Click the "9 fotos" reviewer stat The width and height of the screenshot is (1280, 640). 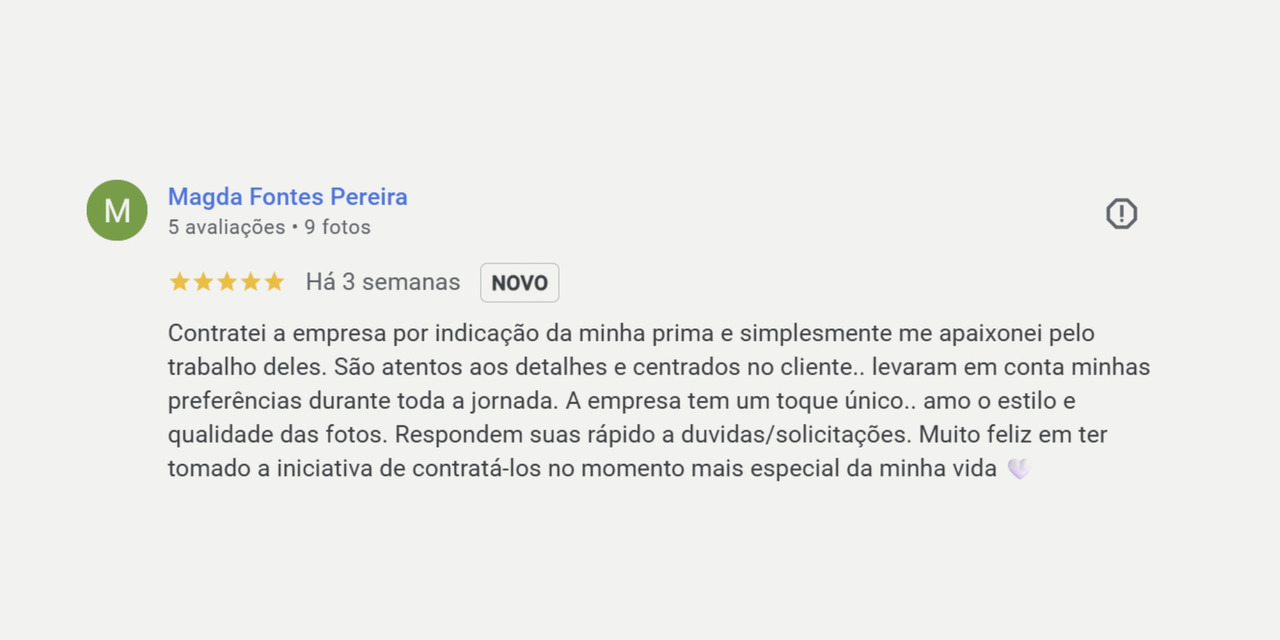click(338, 227)
